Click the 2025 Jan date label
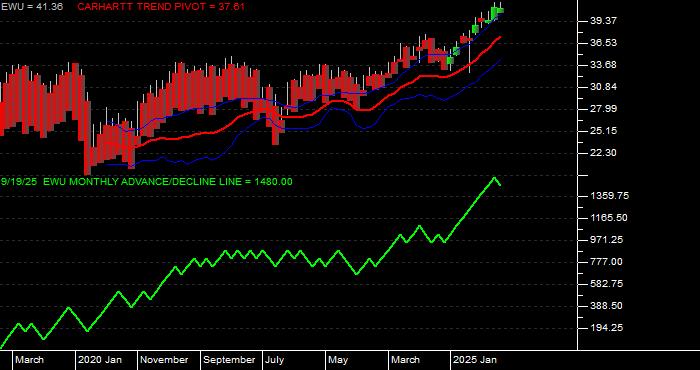Image resolution: width=700 pixels, height=370 pixels. [x=475, y=360]
